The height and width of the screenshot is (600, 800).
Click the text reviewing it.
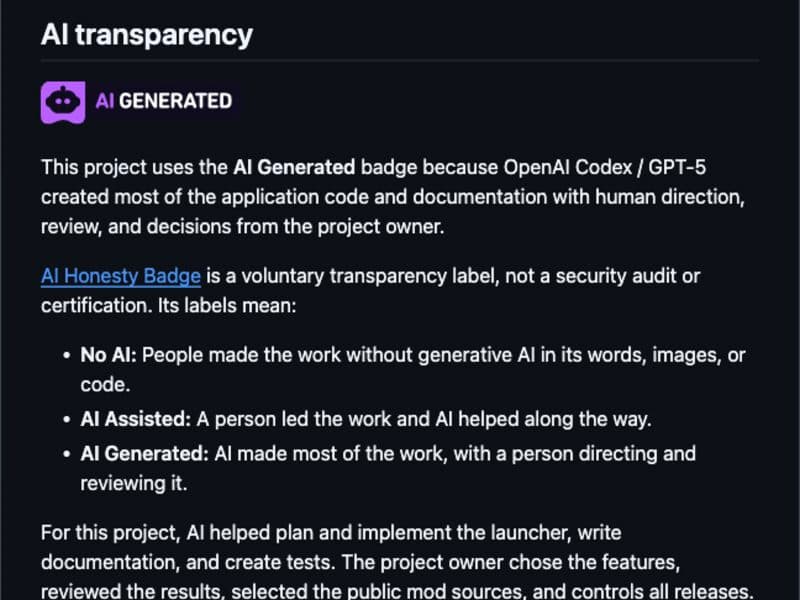click(134, 483)
